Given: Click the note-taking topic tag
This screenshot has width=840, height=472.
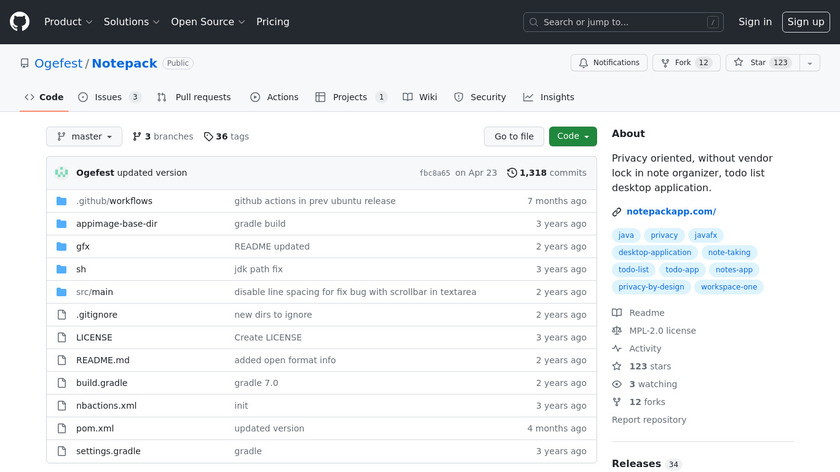Looking at the screenshot, I should pos(729,252).
